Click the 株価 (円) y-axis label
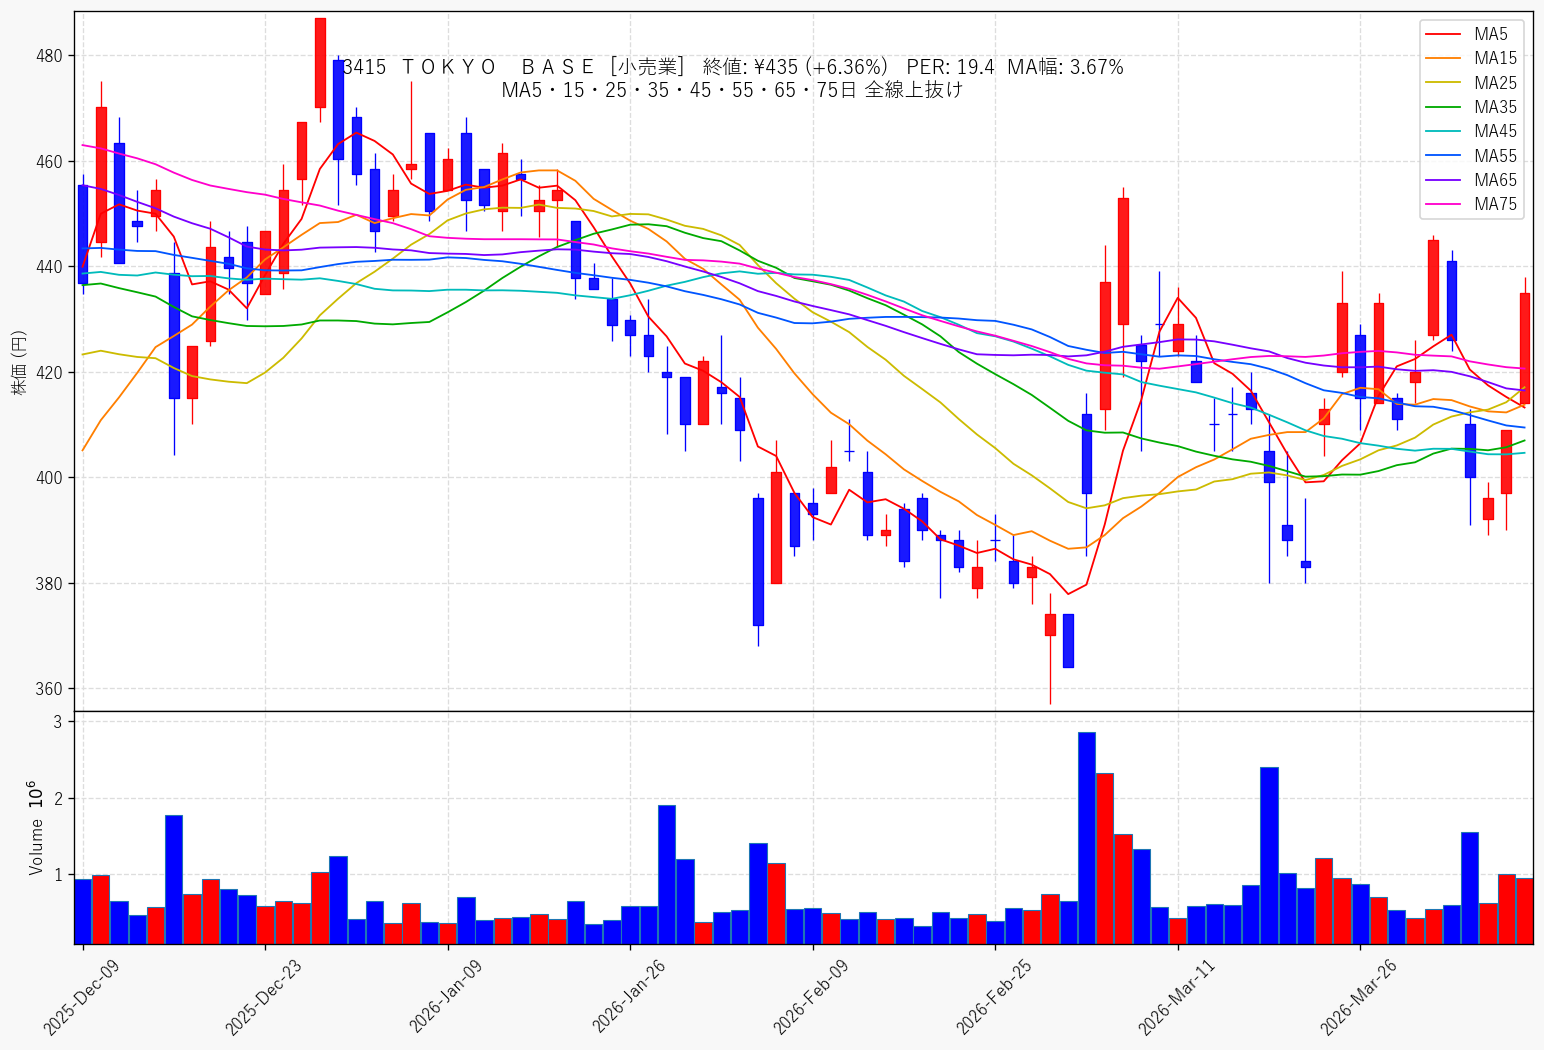This screenshot has width=1544, height=1050. (x=19, y=362)
